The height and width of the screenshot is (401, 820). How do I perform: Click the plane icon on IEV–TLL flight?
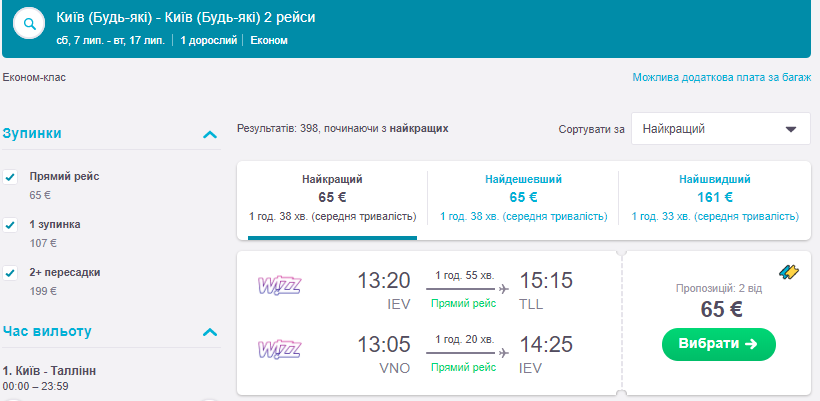pyautogui.click(x=503, y=289)
